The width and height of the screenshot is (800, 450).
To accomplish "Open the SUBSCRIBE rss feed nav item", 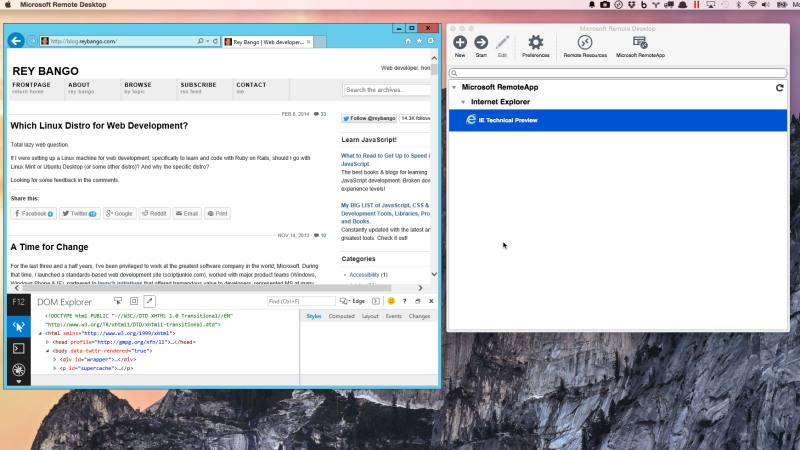I will (x=198, y=88).
